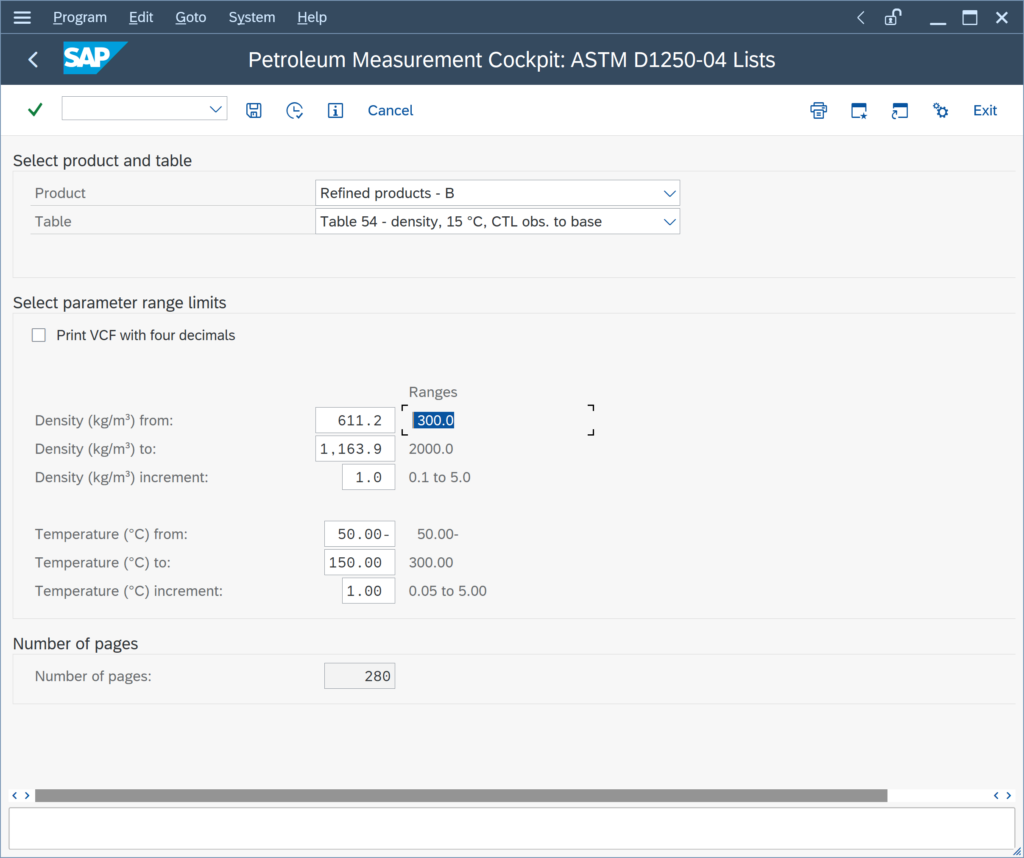The height and width of the screenshot is (858, 1024).
Task: Click the SAP logo
Action: pyautogui.click(x=94, y=58)
